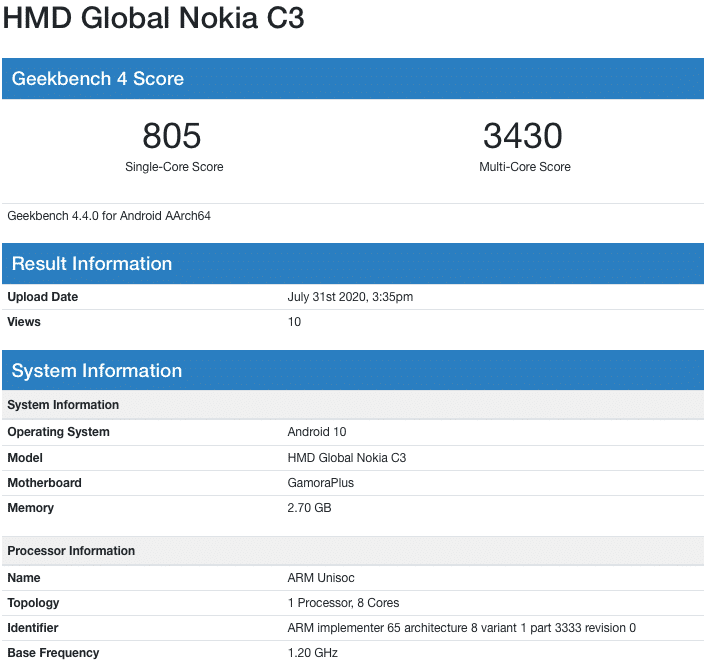Image resolution: width=705 pixels, height=667 pixels.
Task: Click the Views count value 10
Action: click(x=294, y=322)
